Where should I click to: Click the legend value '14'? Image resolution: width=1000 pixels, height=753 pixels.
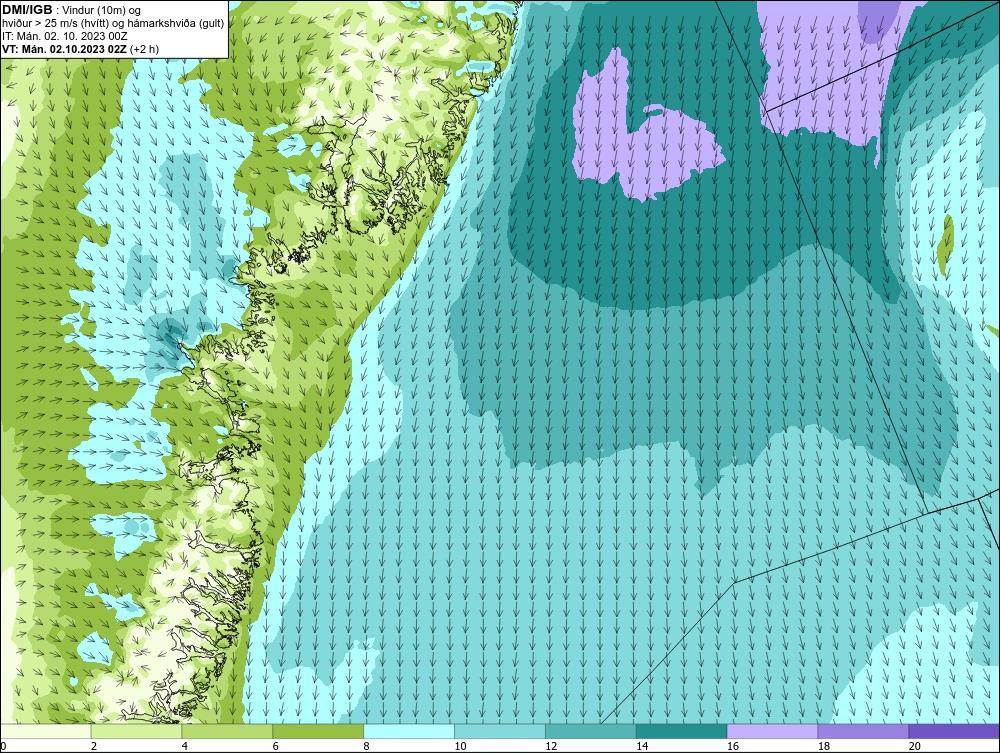pos(642,746)
